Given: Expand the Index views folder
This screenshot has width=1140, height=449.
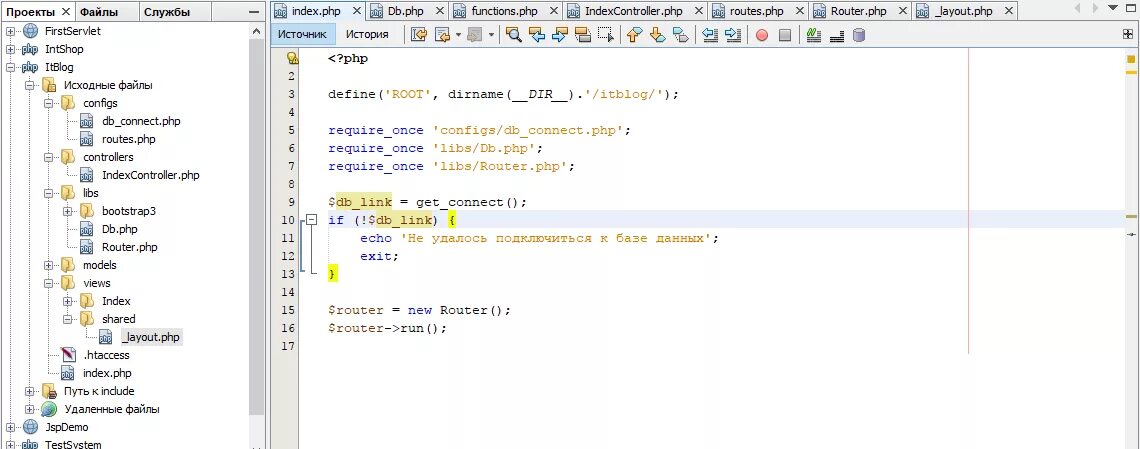Looking at the screenshot, I should coord(68,301).
